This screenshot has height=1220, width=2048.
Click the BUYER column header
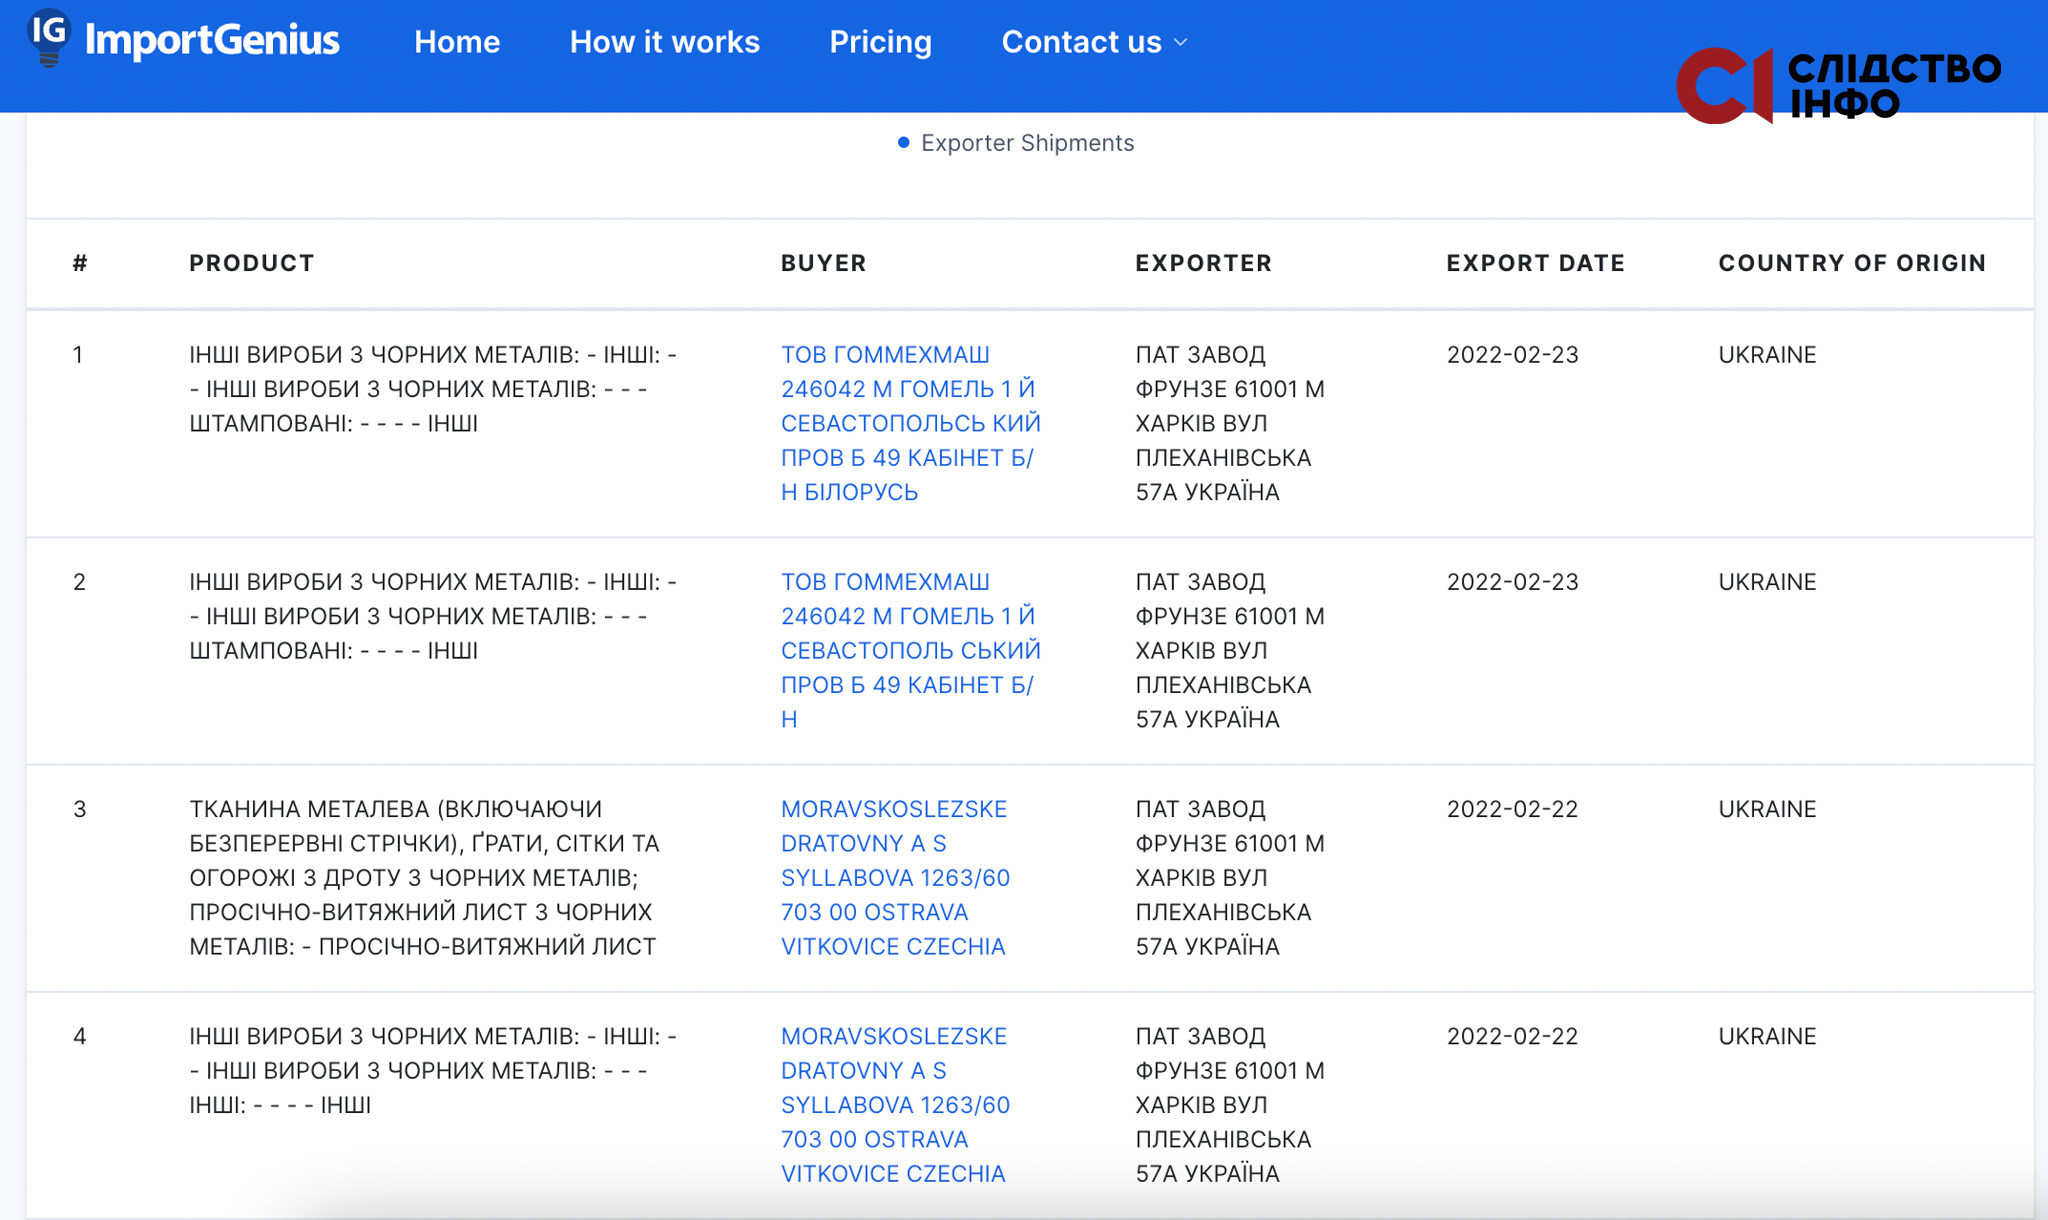click(x=824, y=263)
